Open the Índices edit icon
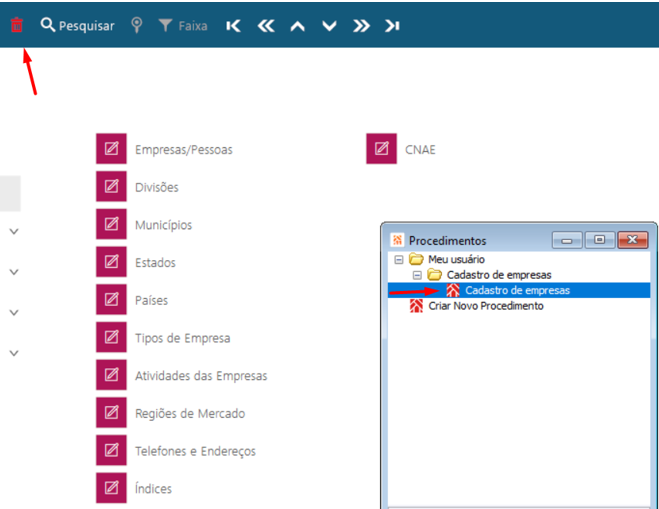The width and height of the screenshot is (659, 509). 111,488
